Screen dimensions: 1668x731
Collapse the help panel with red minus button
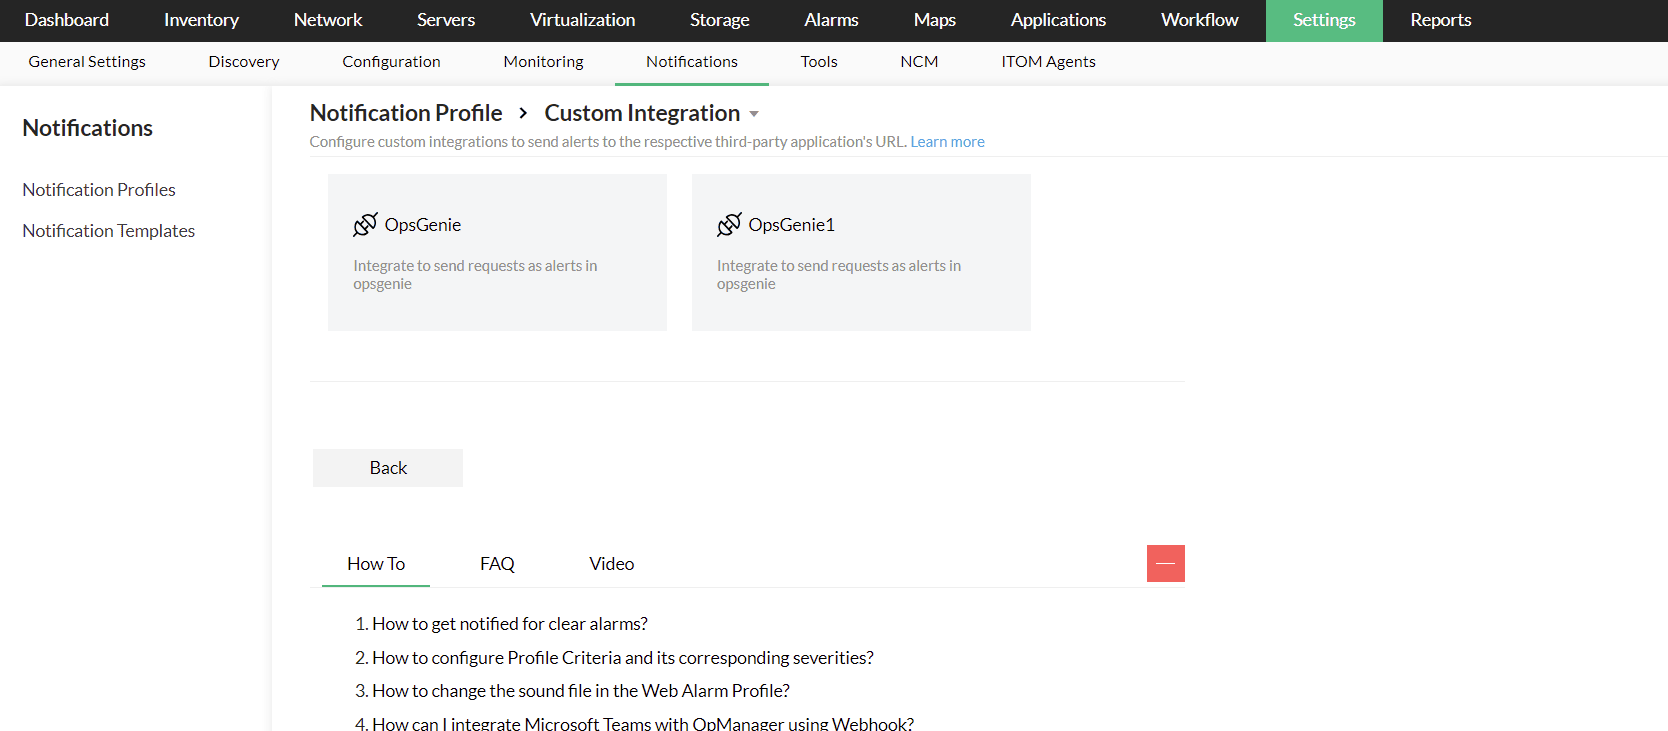1165,563
